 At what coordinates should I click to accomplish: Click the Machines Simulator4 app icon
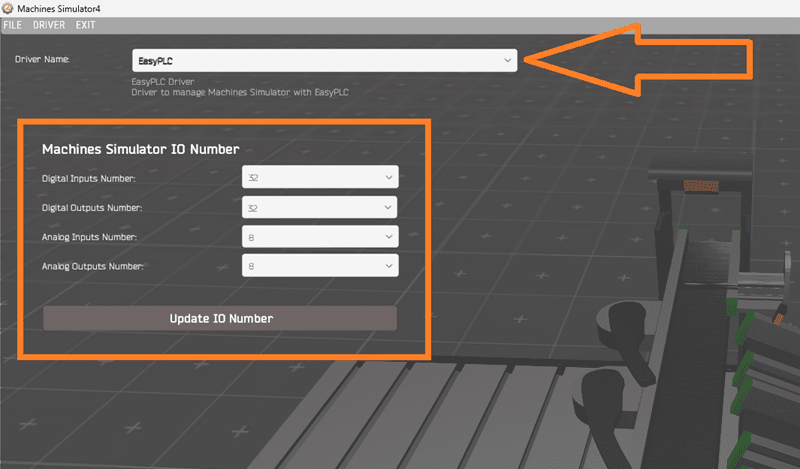tap(8, 8)
